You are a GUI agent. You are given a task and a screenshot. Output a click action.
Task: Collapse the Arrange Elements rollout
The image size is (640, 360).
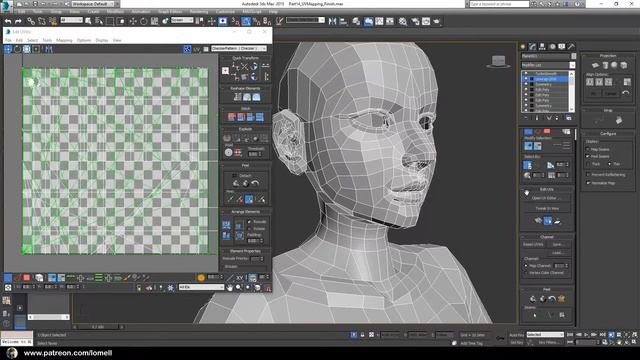pyautogui.click(x=245, y=212)
